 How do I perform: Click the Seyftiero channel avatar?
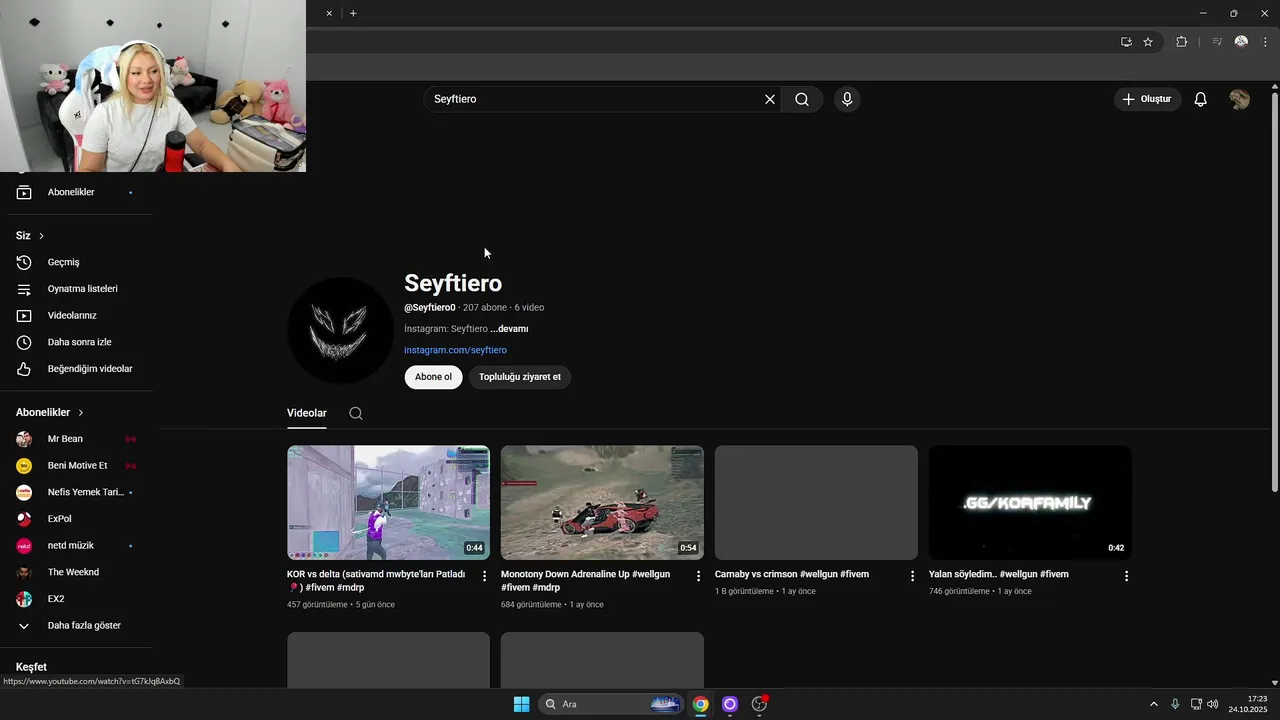tap(340, 330)
